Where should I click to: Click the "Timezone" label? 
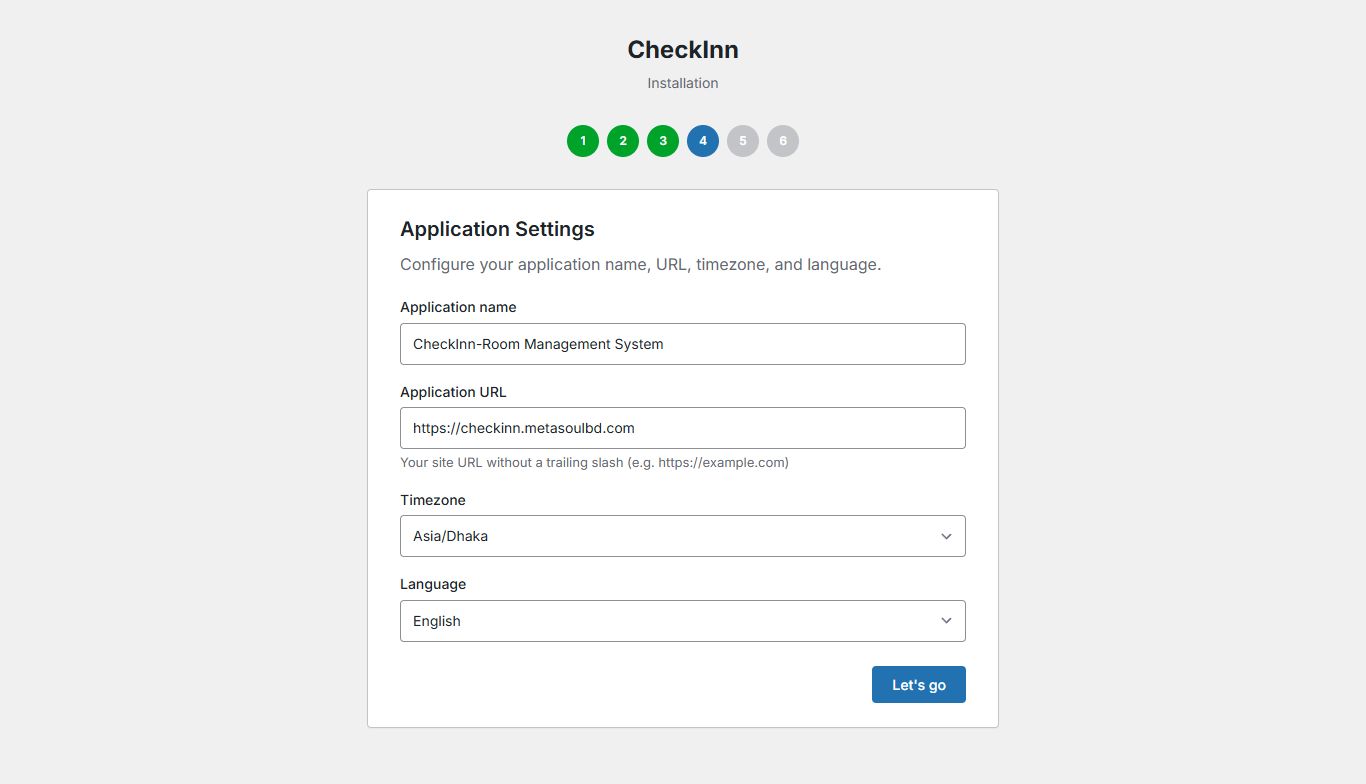tap(433, 500)
